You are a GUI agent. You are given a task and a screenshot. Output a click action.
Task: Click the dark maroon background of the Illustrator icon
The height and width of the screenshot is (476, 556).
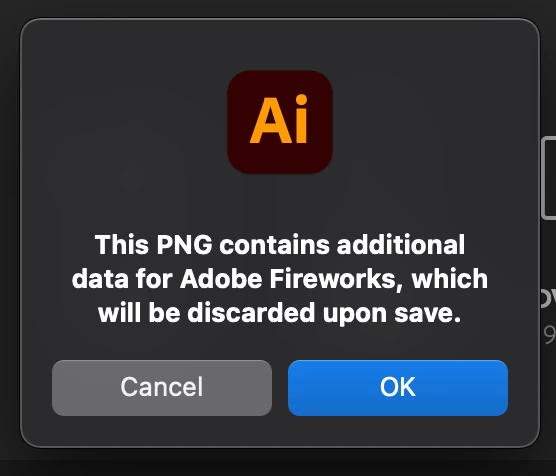(280, 158)
